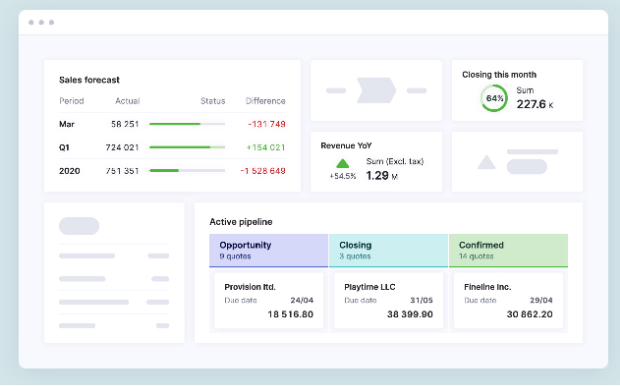Open the Playtime LLC quote card
The image size is (620, 386).
[x=388, y=301]
